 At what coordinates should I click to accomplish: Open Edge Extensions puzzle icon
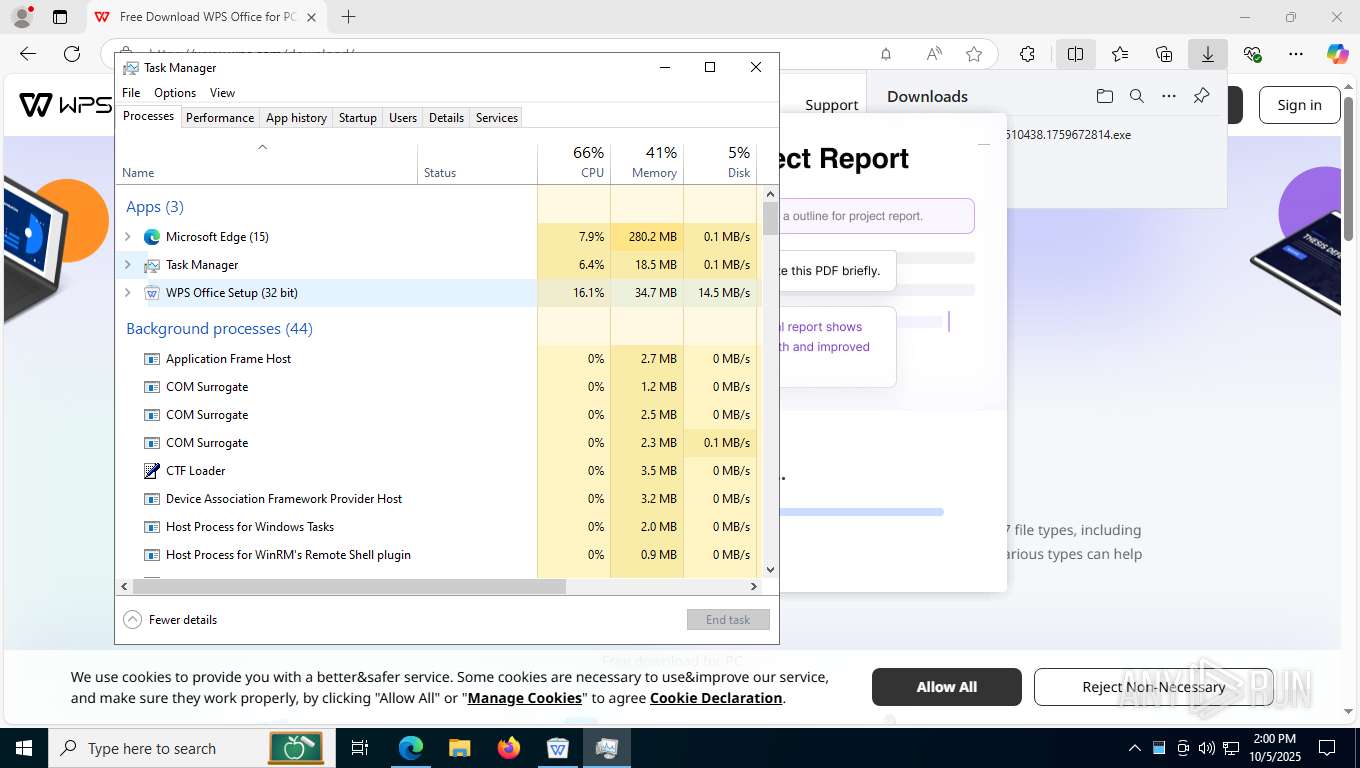1028,54
